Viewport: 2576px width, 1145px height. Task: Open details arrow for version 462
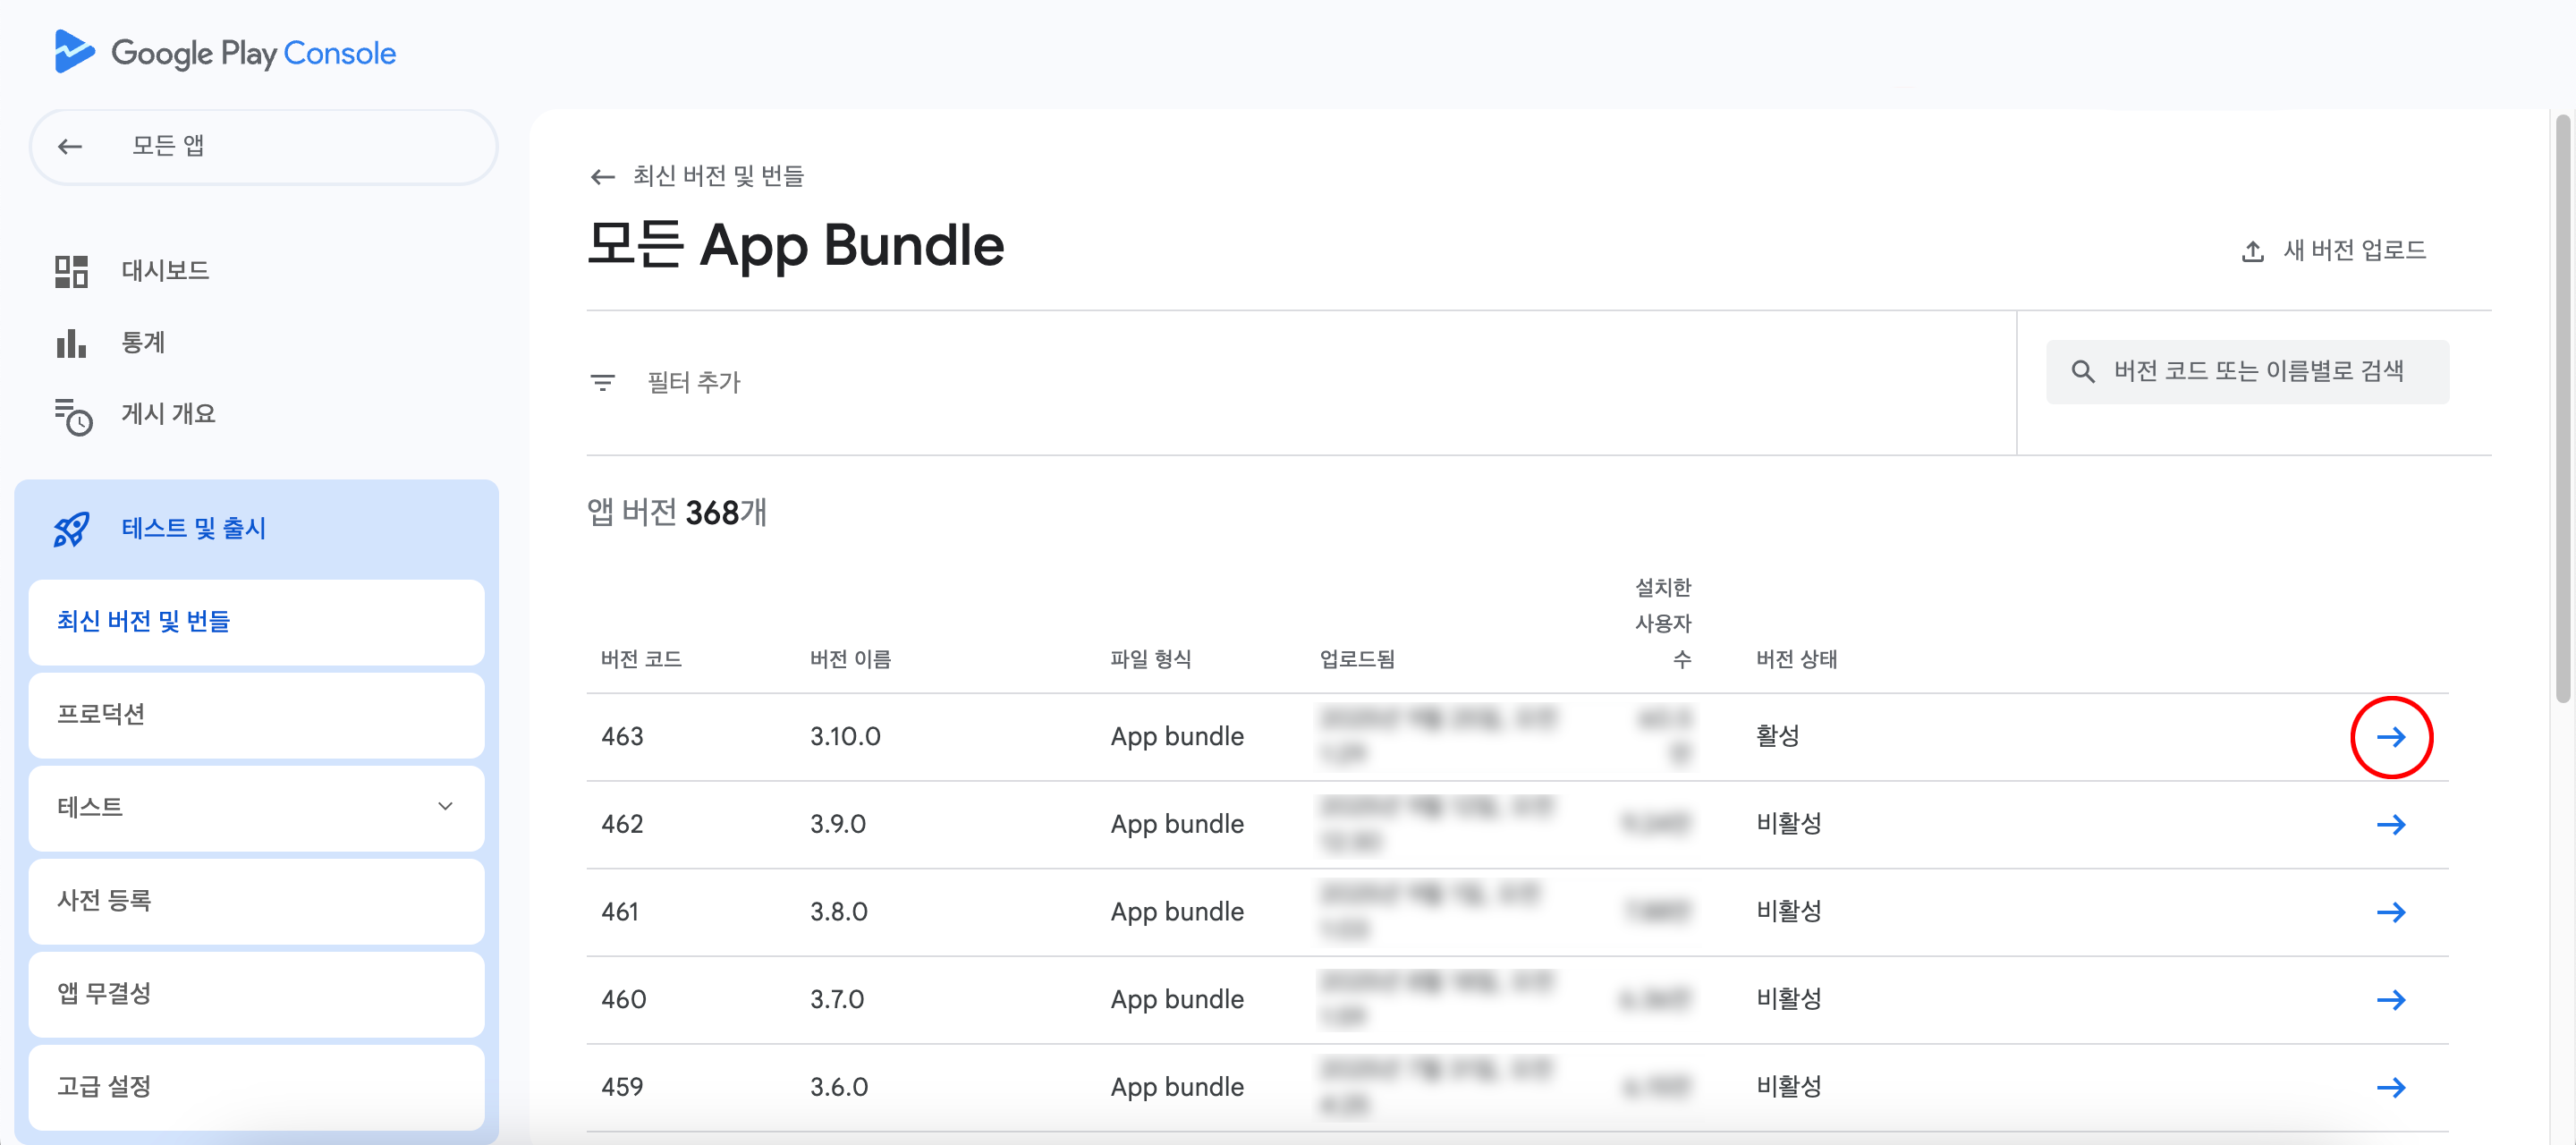pos(2390,824)
